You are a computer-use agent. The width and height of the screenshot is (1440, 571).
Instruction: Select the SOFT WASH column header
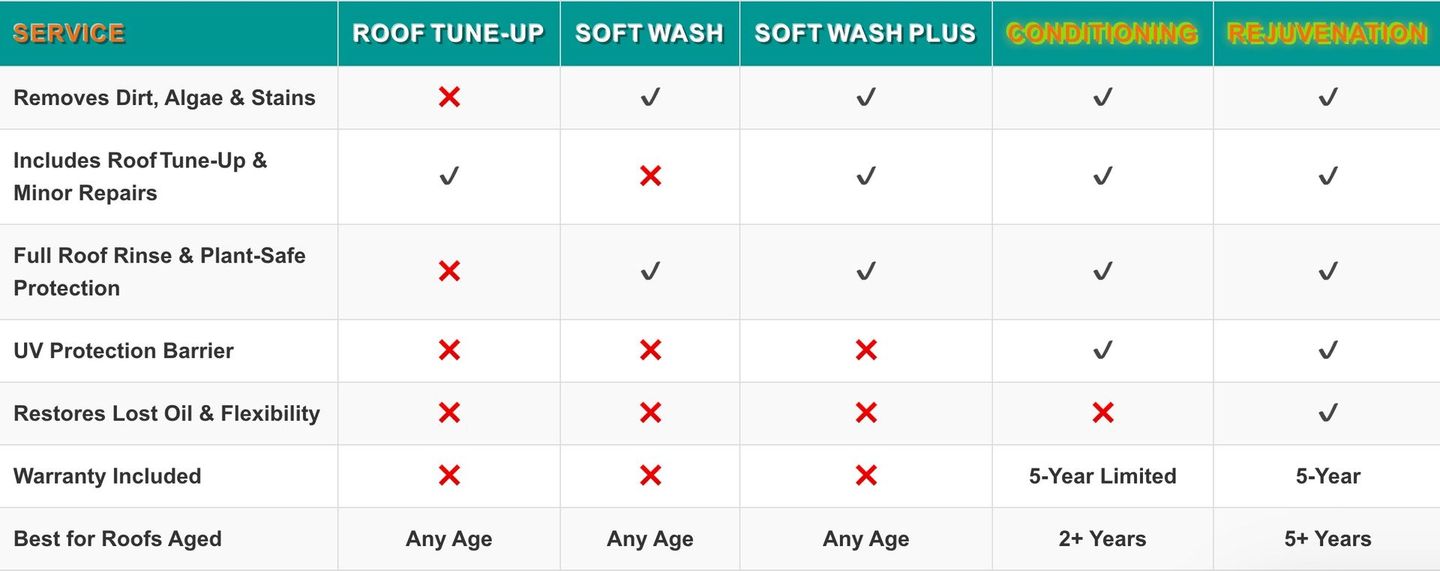649,33
